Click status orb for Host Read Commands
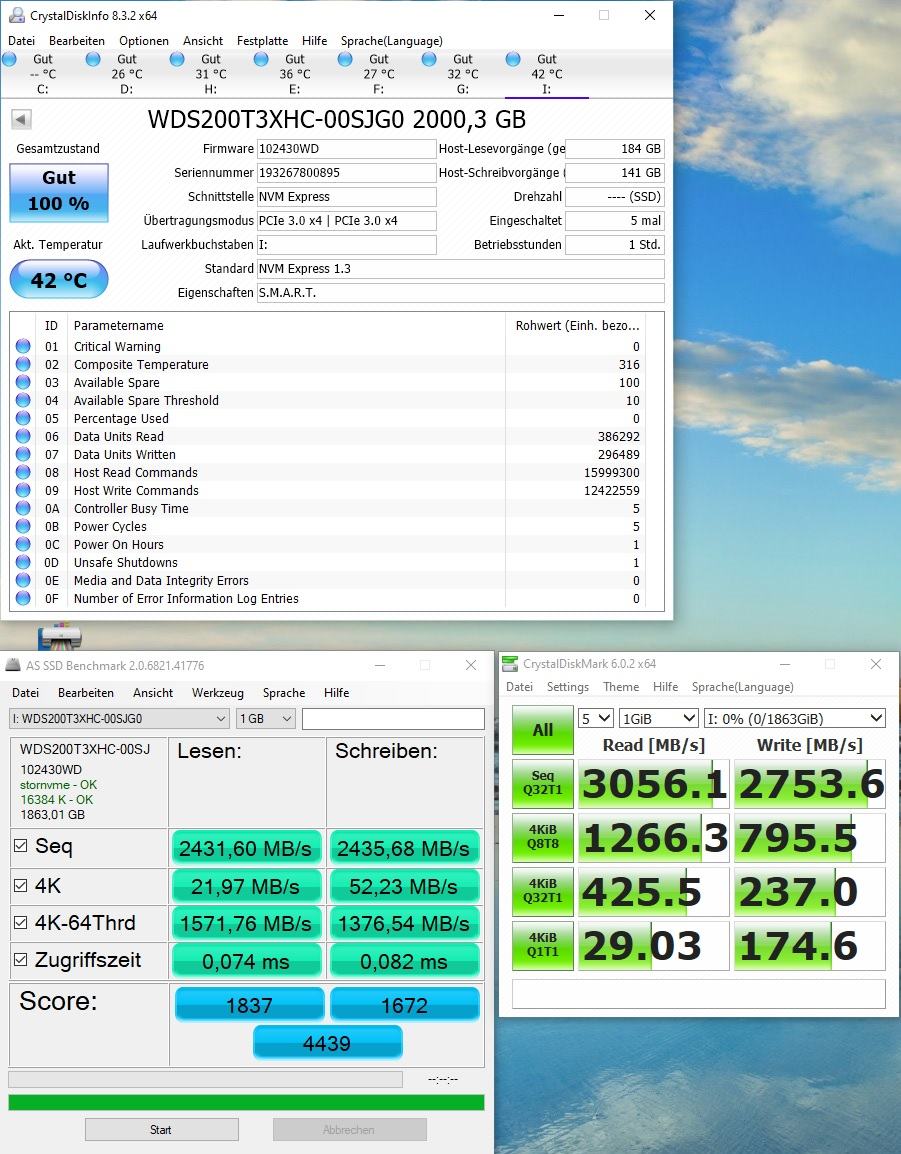 tap(23, 472)
